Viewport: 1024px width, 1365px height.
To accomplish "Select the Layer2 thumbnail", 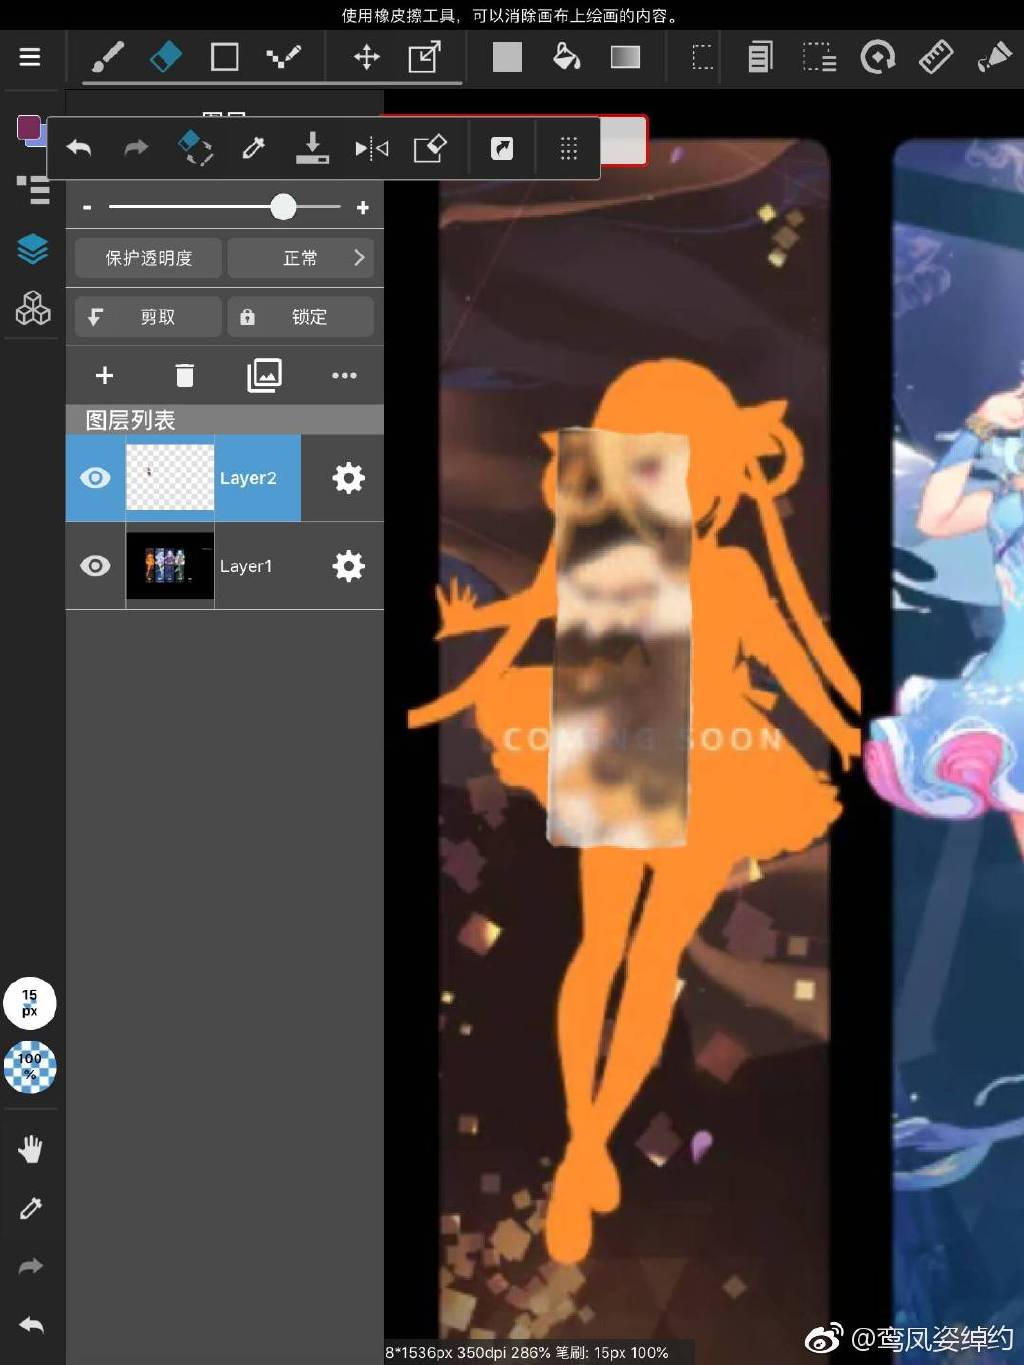I will point(170,478).
